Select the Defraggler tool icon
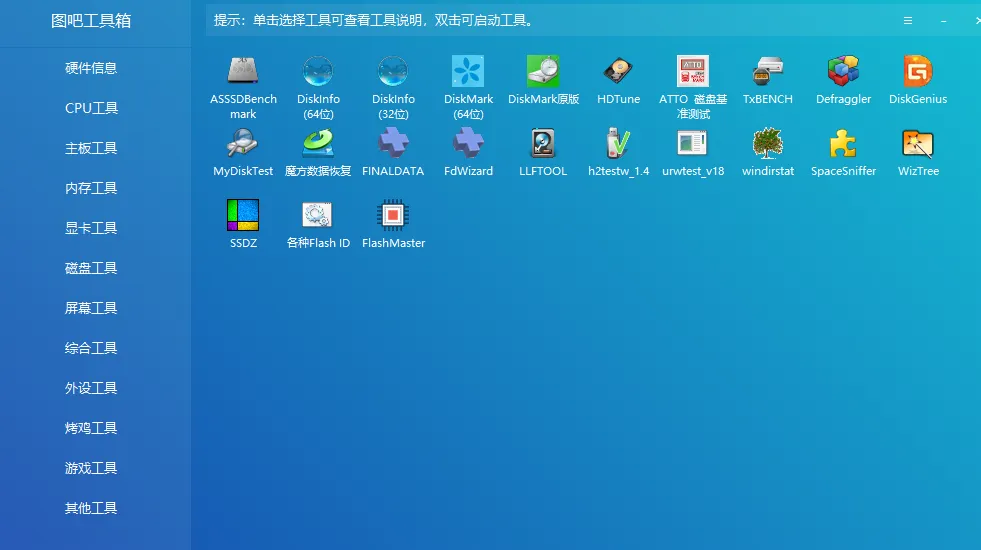Image resolution: width=981 pixels, height=550 pixels. (x=843, y=71)
